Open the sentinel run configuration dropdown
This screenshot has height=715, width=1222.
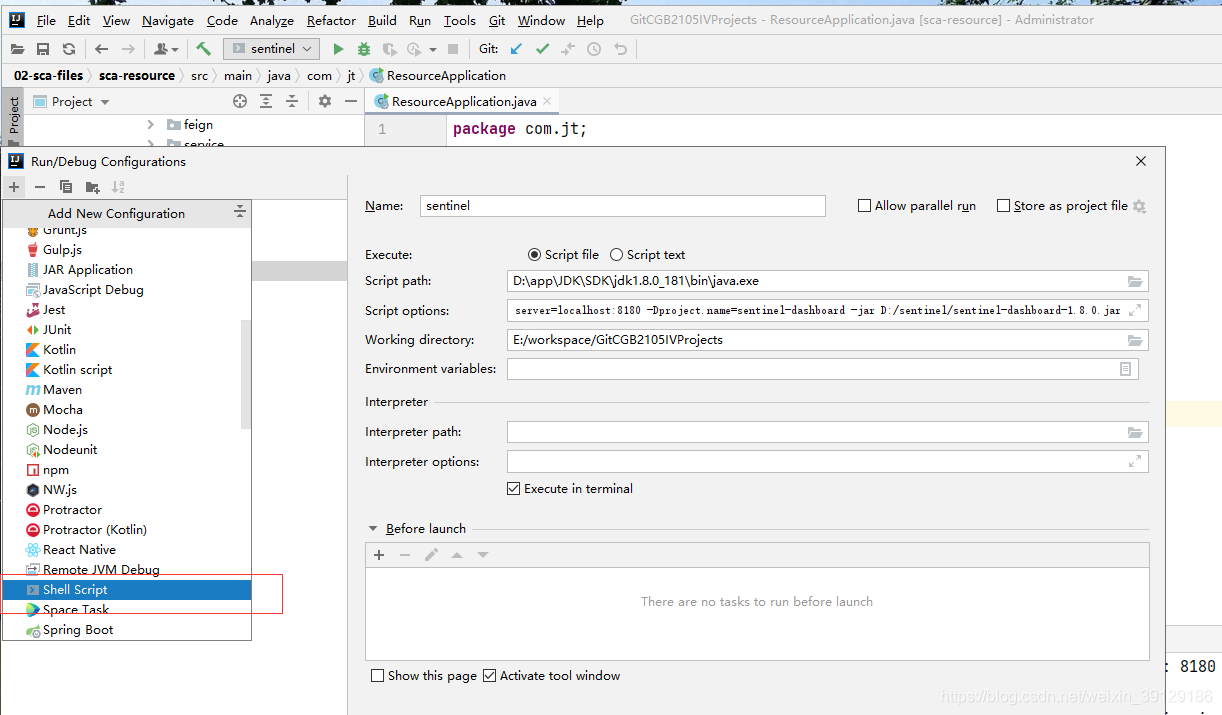point(271,48)
